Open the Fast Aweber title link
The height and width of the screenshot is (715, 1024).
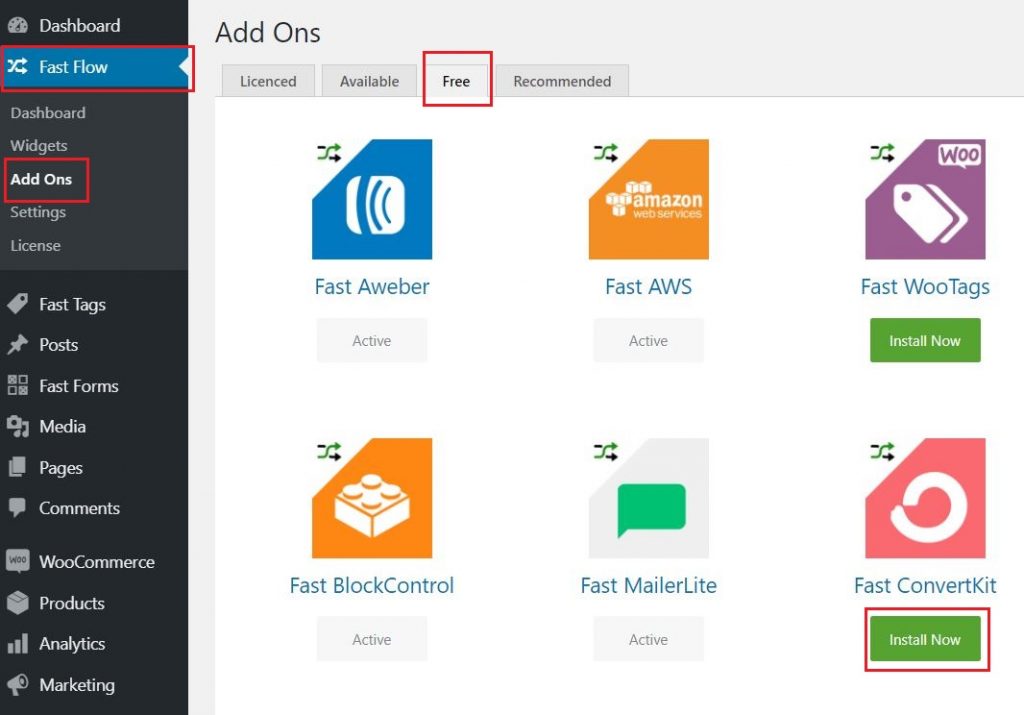click(372, 287)
